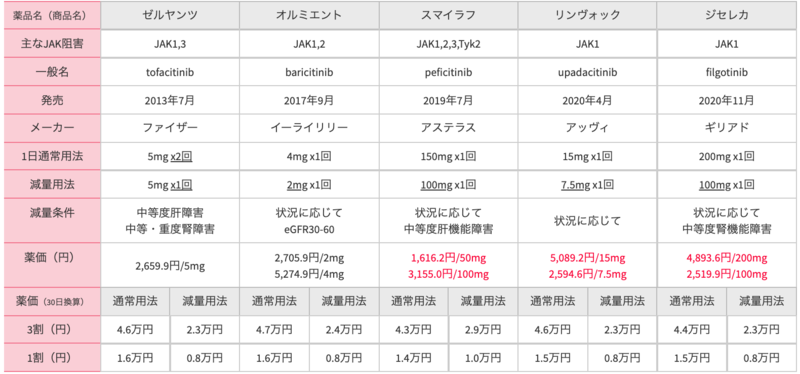Click the underlined 7.5mg x1回 reduced dose
This screenshot has width=800, height=374.
click(x=587, y=185)
